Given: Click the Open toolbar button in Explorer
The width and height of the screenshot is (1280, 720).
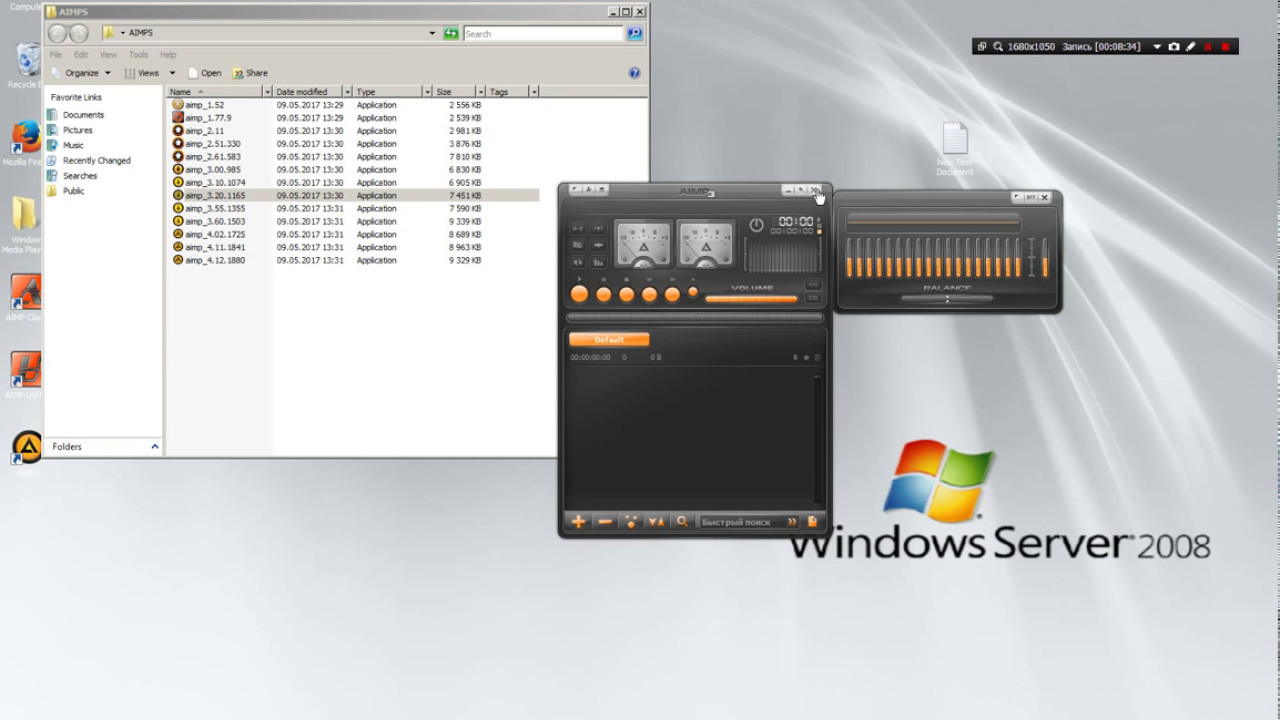Looking at the screenshot, I should (x=204, y=73).
